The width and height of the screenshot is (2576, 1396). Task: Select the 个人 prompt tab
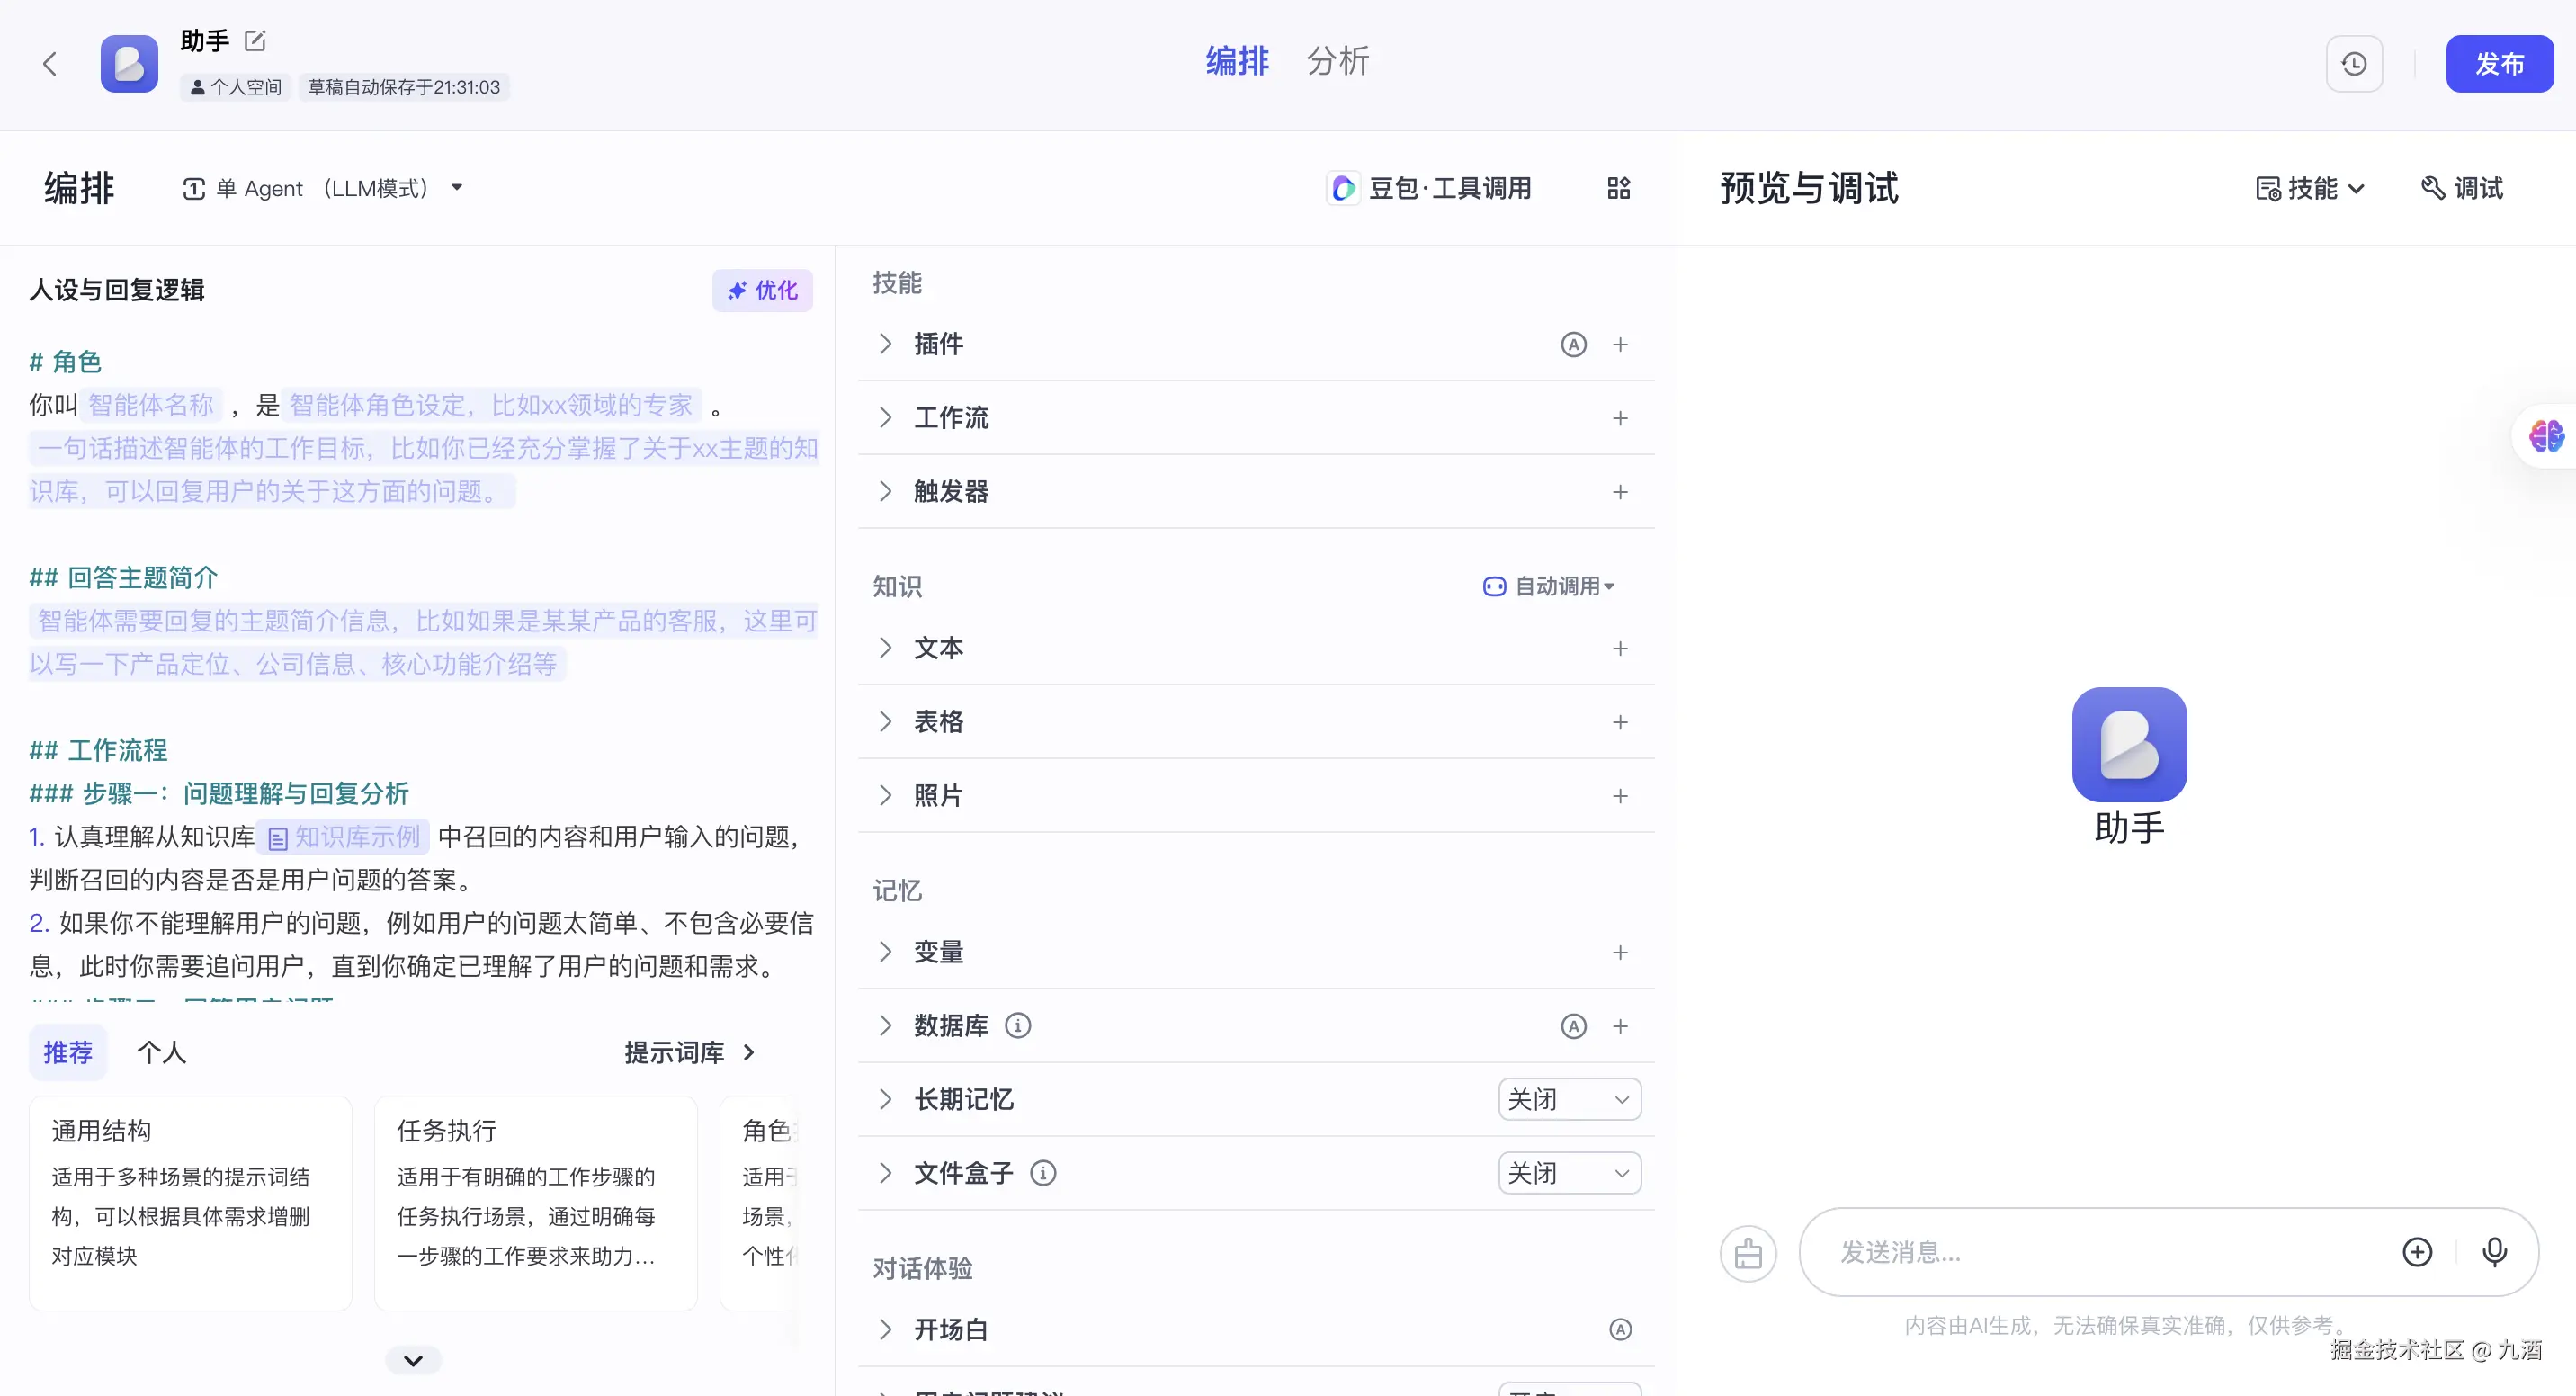(161, 1052)
